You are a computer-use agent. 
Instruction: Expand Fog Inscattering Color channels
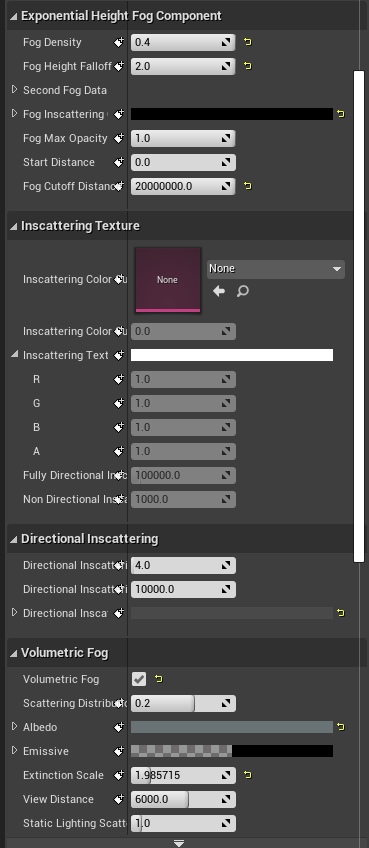(15, 114)
